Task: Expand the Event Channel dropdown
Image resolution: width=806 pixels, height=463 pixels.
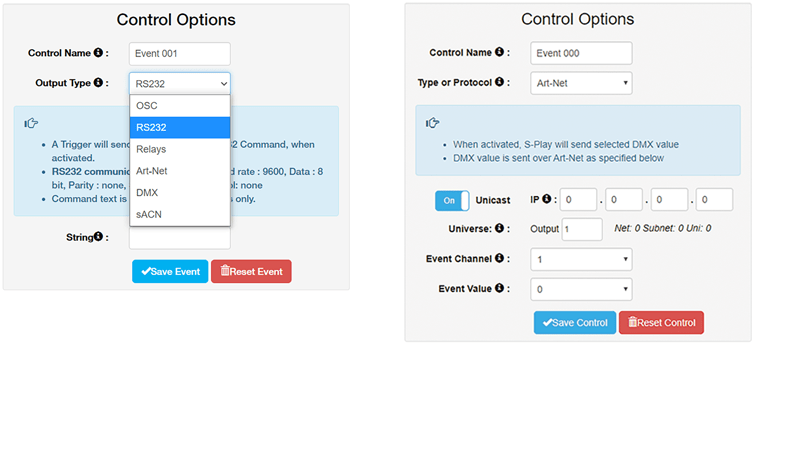Action: [x=581, y=260]
